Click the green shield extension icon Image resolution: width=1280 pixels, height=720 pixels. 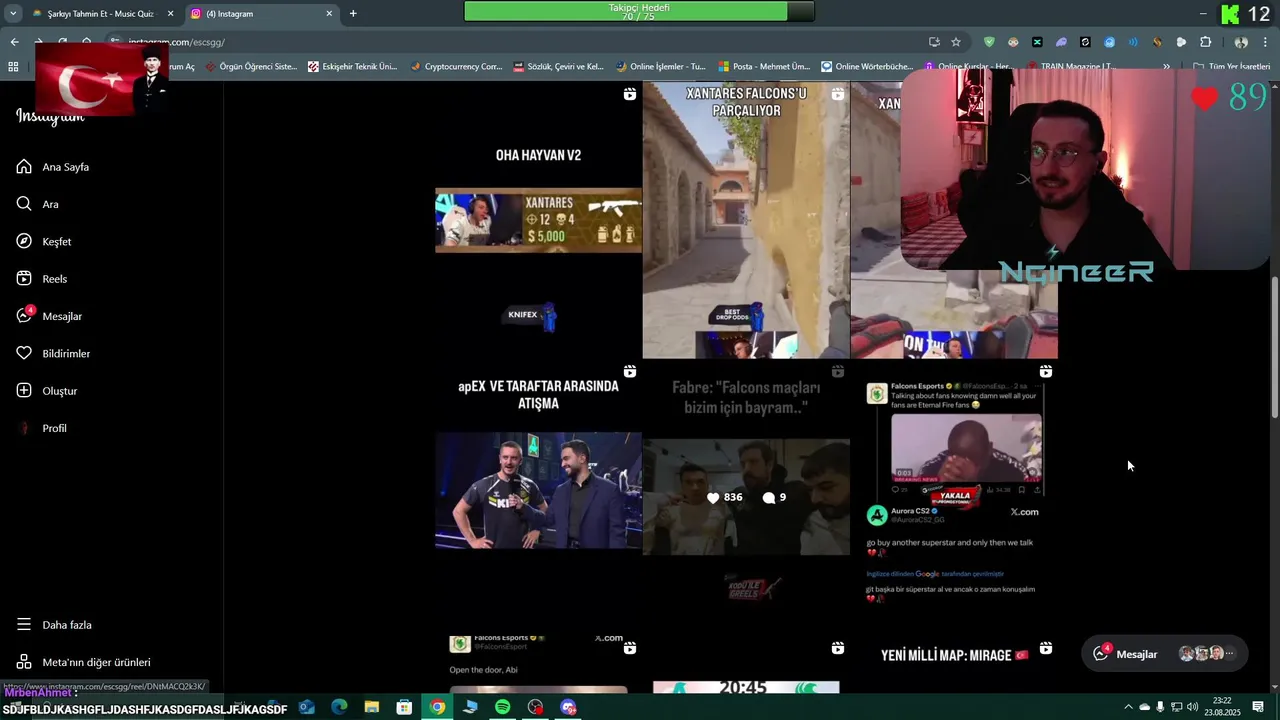pos(989,42)
